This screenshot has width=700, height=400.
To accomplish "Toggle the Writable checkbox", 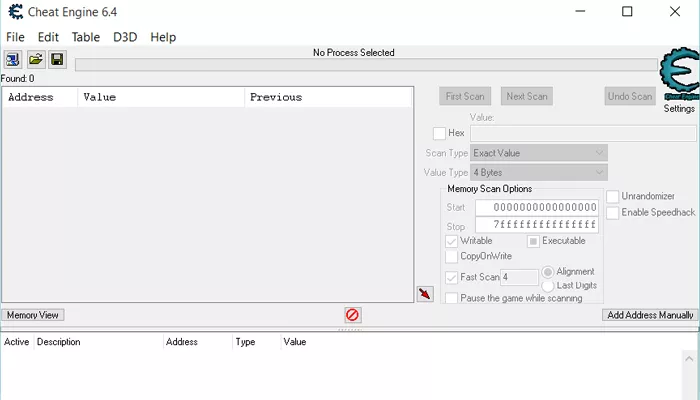I will point(451,241).
